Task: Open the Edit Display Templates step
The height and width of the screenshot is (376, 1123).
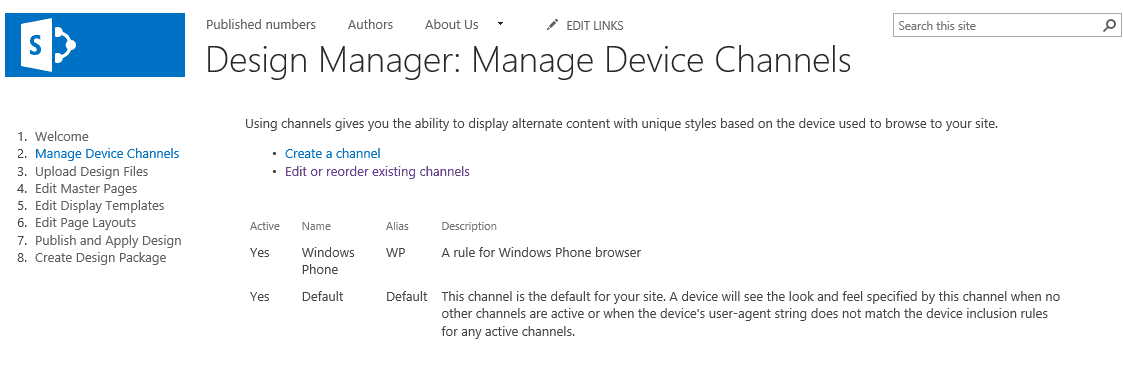Action: pyautogui.click(x=100, y=206)
